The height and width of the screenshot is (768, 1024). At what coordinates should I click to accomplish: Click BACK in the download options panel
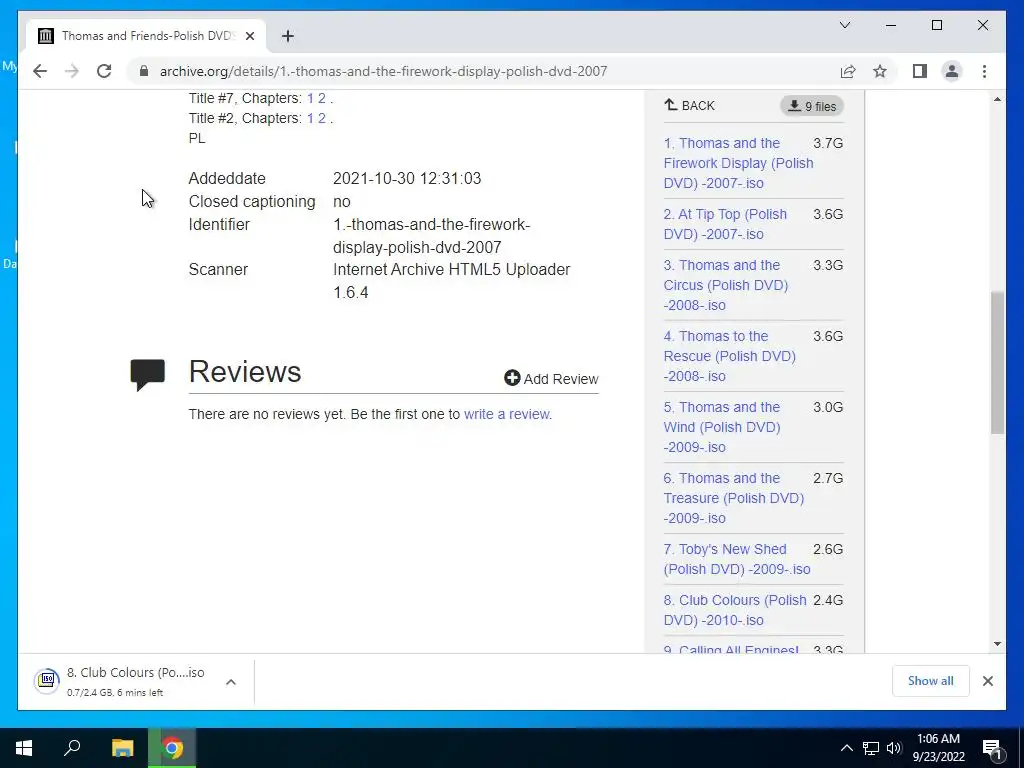[690, 106]
